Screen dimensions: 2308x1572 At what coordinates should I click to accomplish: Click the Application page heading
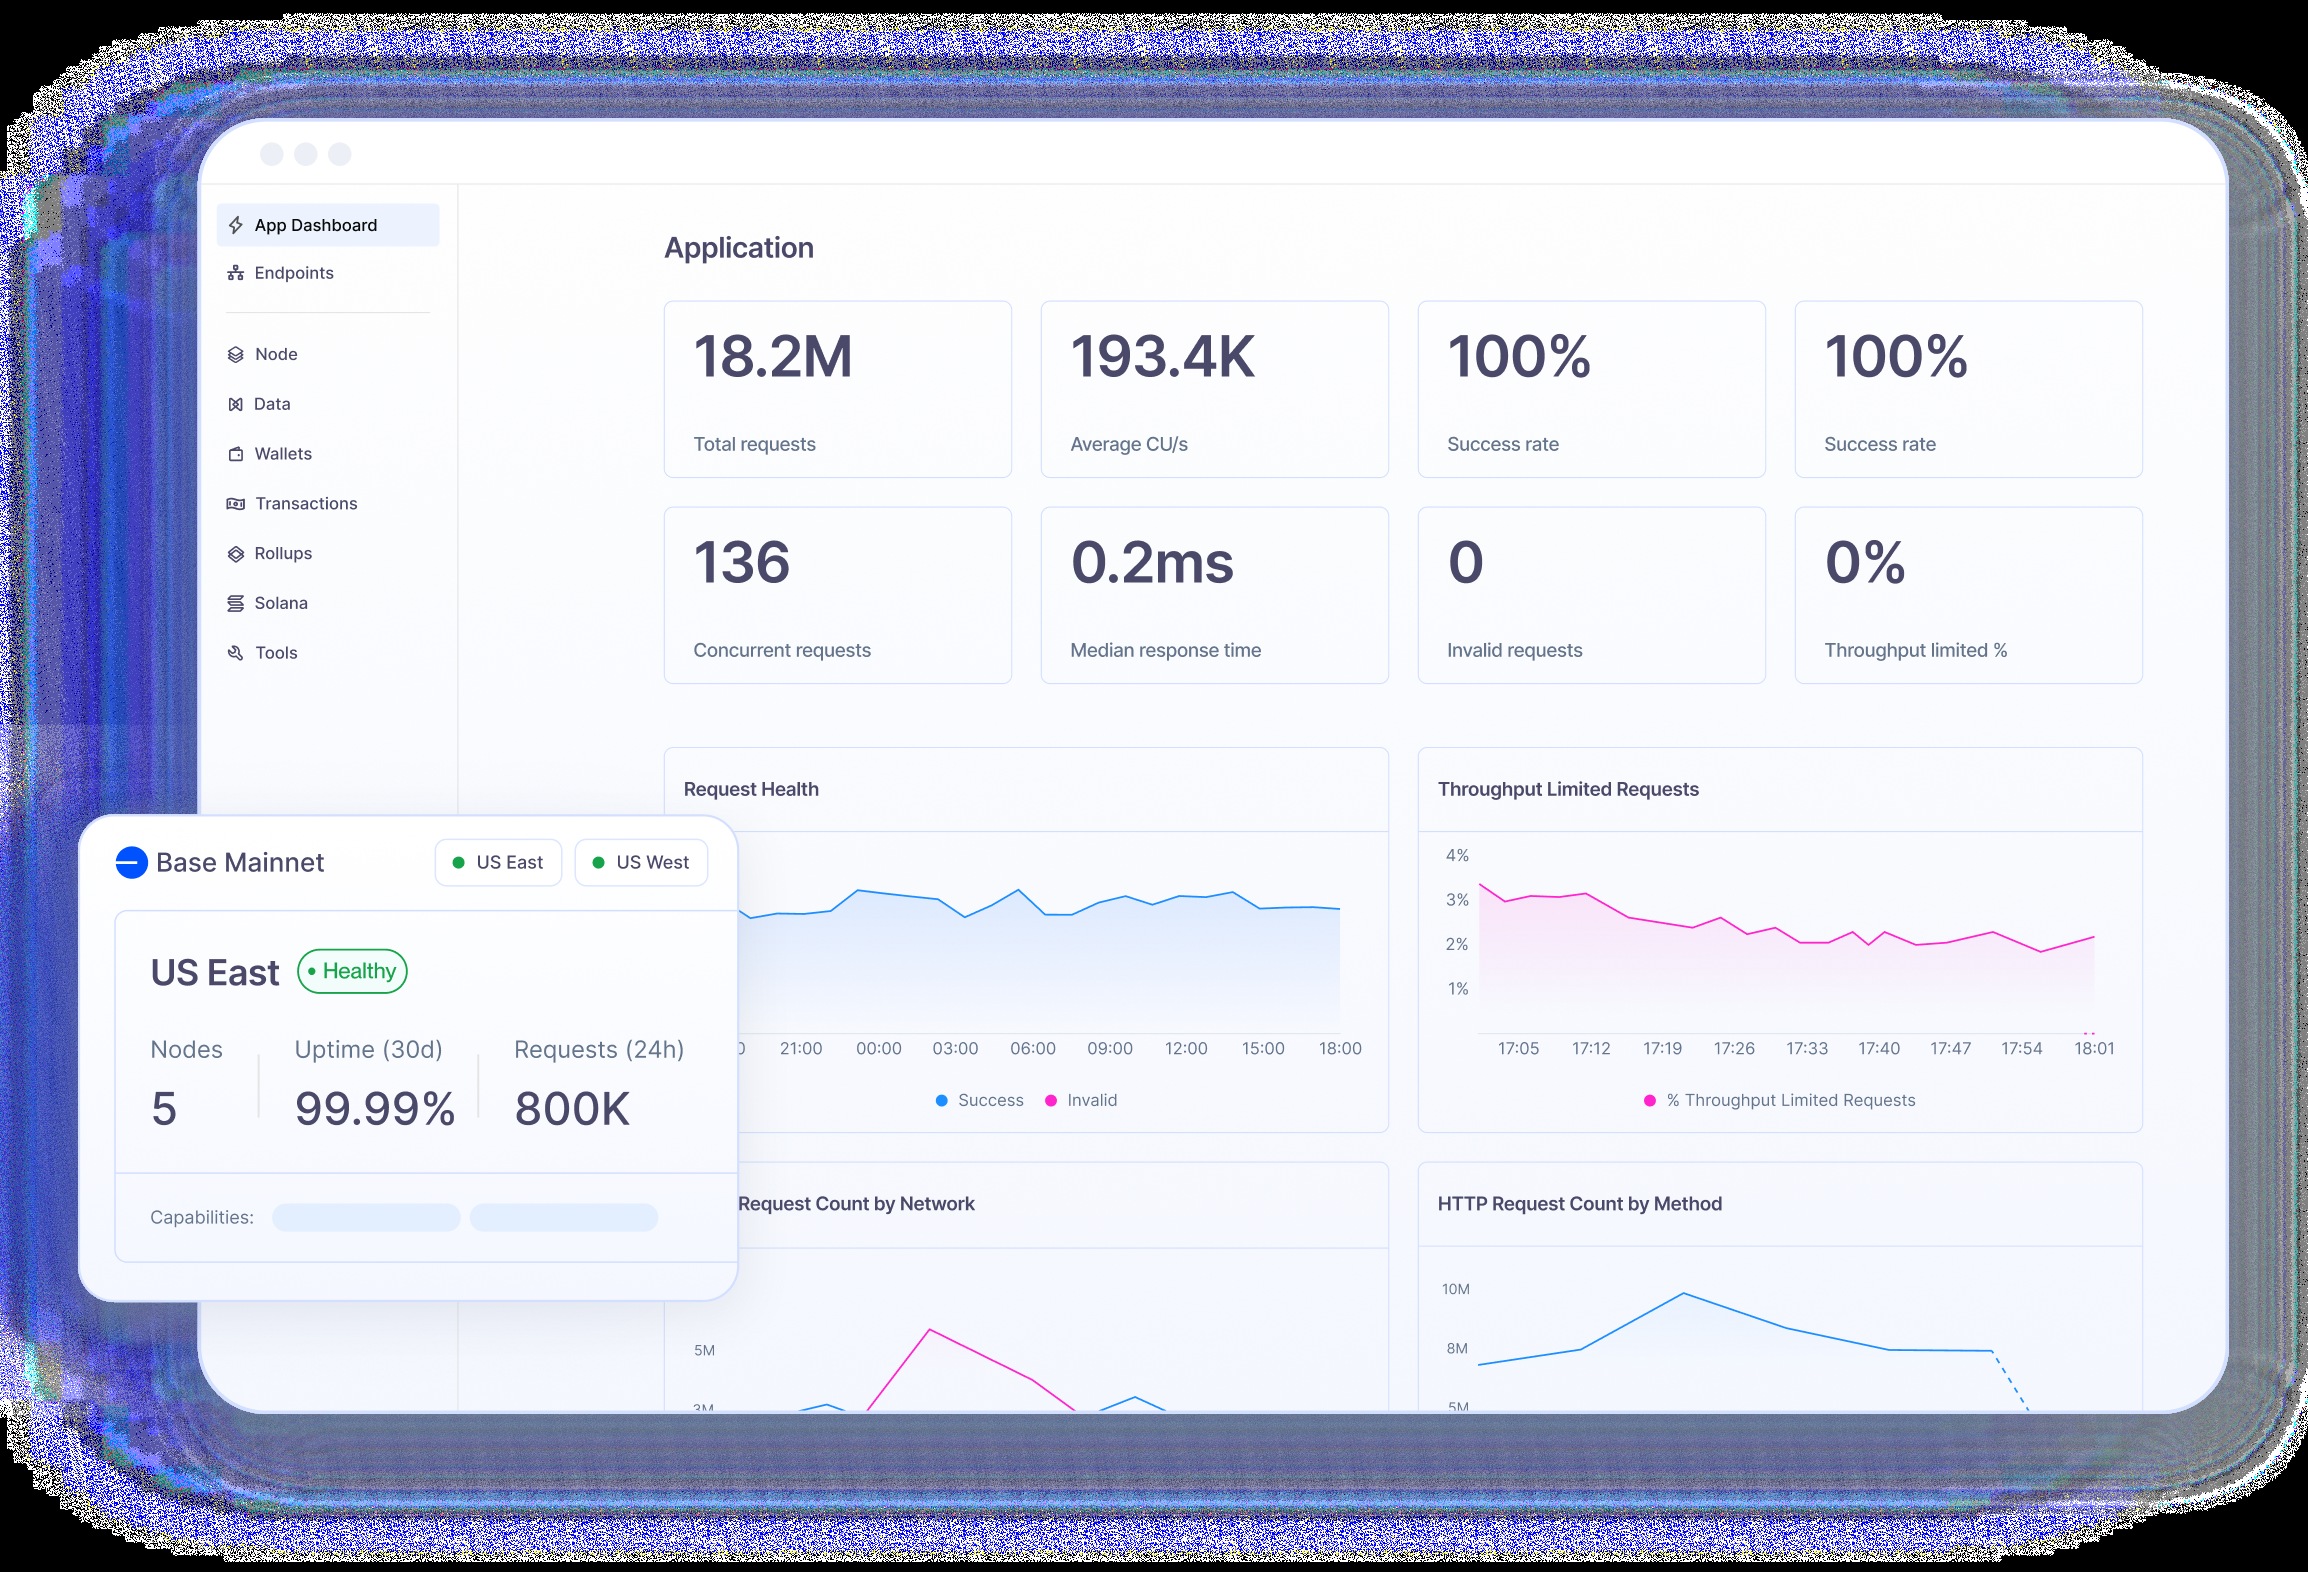pos(739,248)
